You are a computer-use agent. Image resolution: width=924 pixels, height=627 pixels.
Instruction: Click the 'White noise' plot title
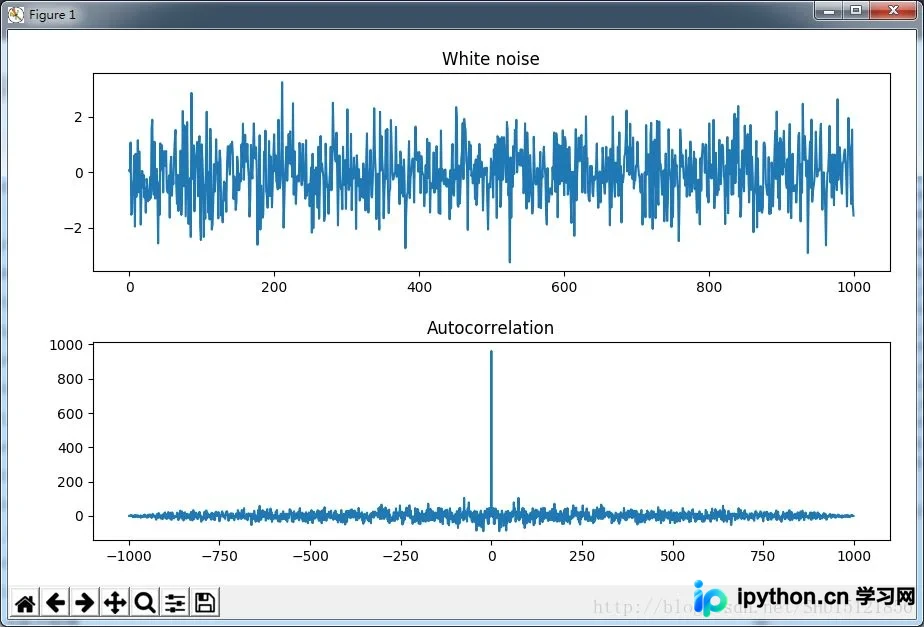point(490,59)
